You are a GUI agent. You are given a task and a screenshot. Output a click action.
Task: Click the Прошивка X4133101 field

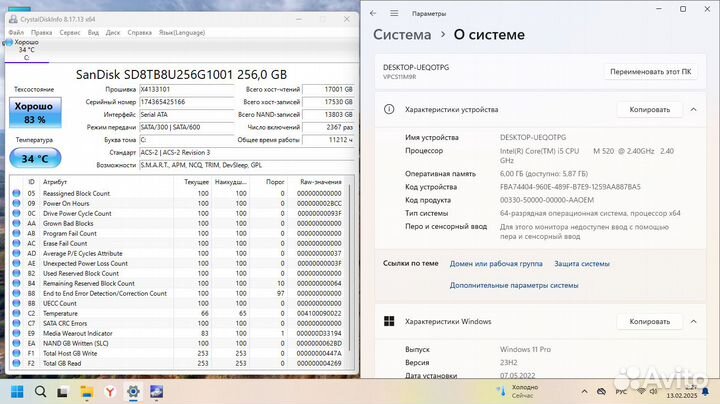186,90
